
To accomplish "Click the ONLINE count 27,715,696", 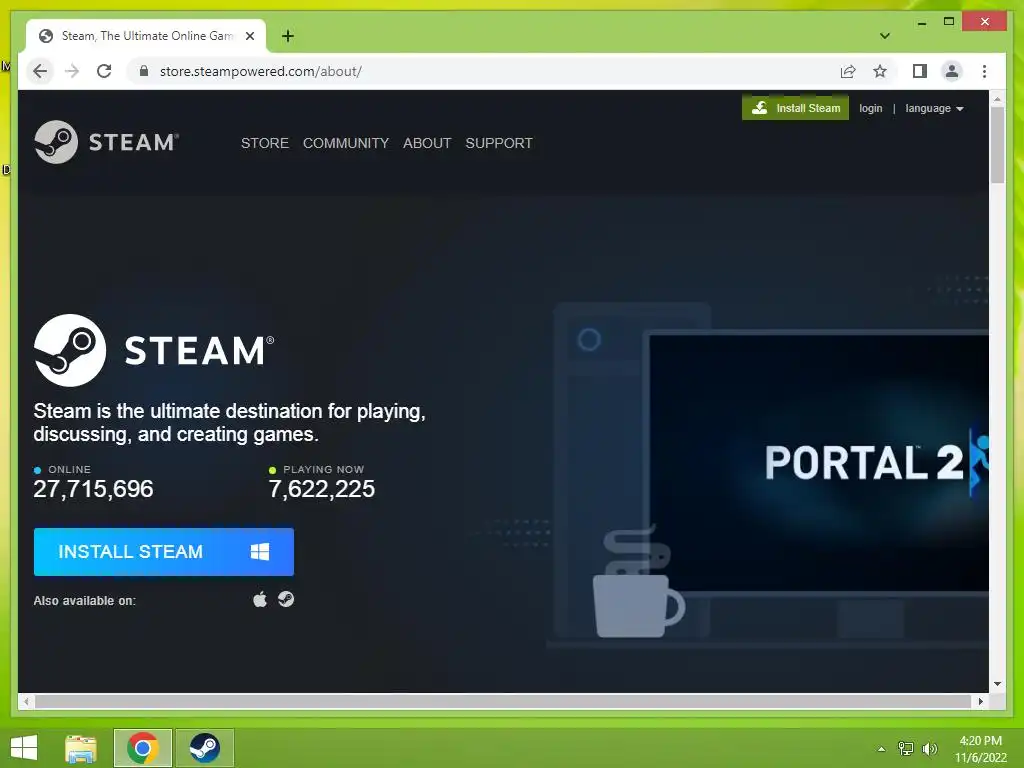I will pyautogui.click(x=93, y=489).
